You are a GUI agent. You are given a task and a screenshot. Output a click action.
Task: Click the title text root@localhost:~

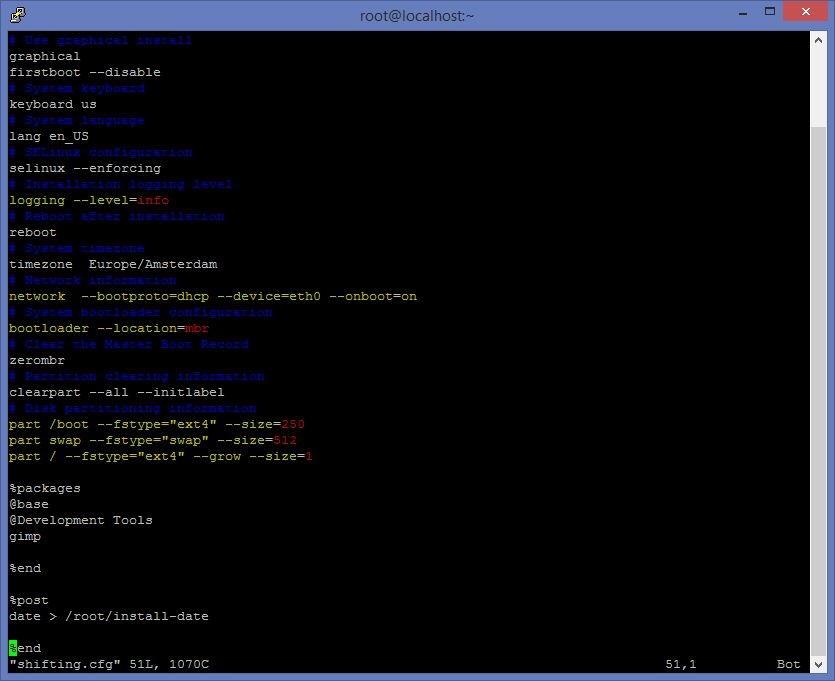416,16
